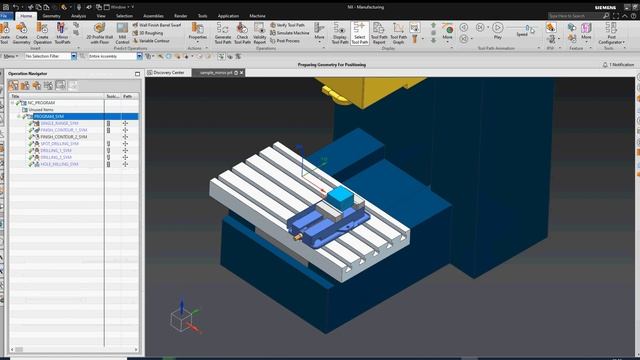Select SPOT_DRILLING_SYM operation
Viewport: 640px width, 360px height.
point(60,144)
